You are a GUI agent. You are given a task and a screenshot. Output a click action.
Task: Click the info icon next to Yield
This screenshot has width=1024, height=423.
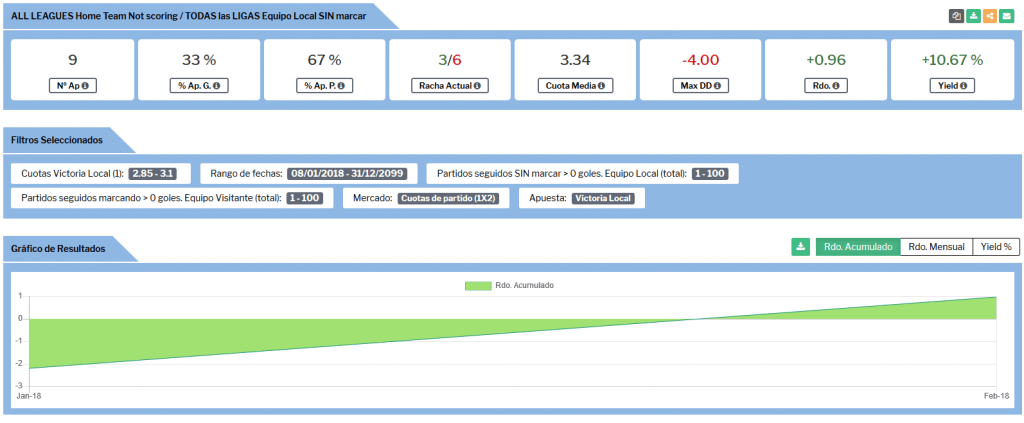(964, 86)
